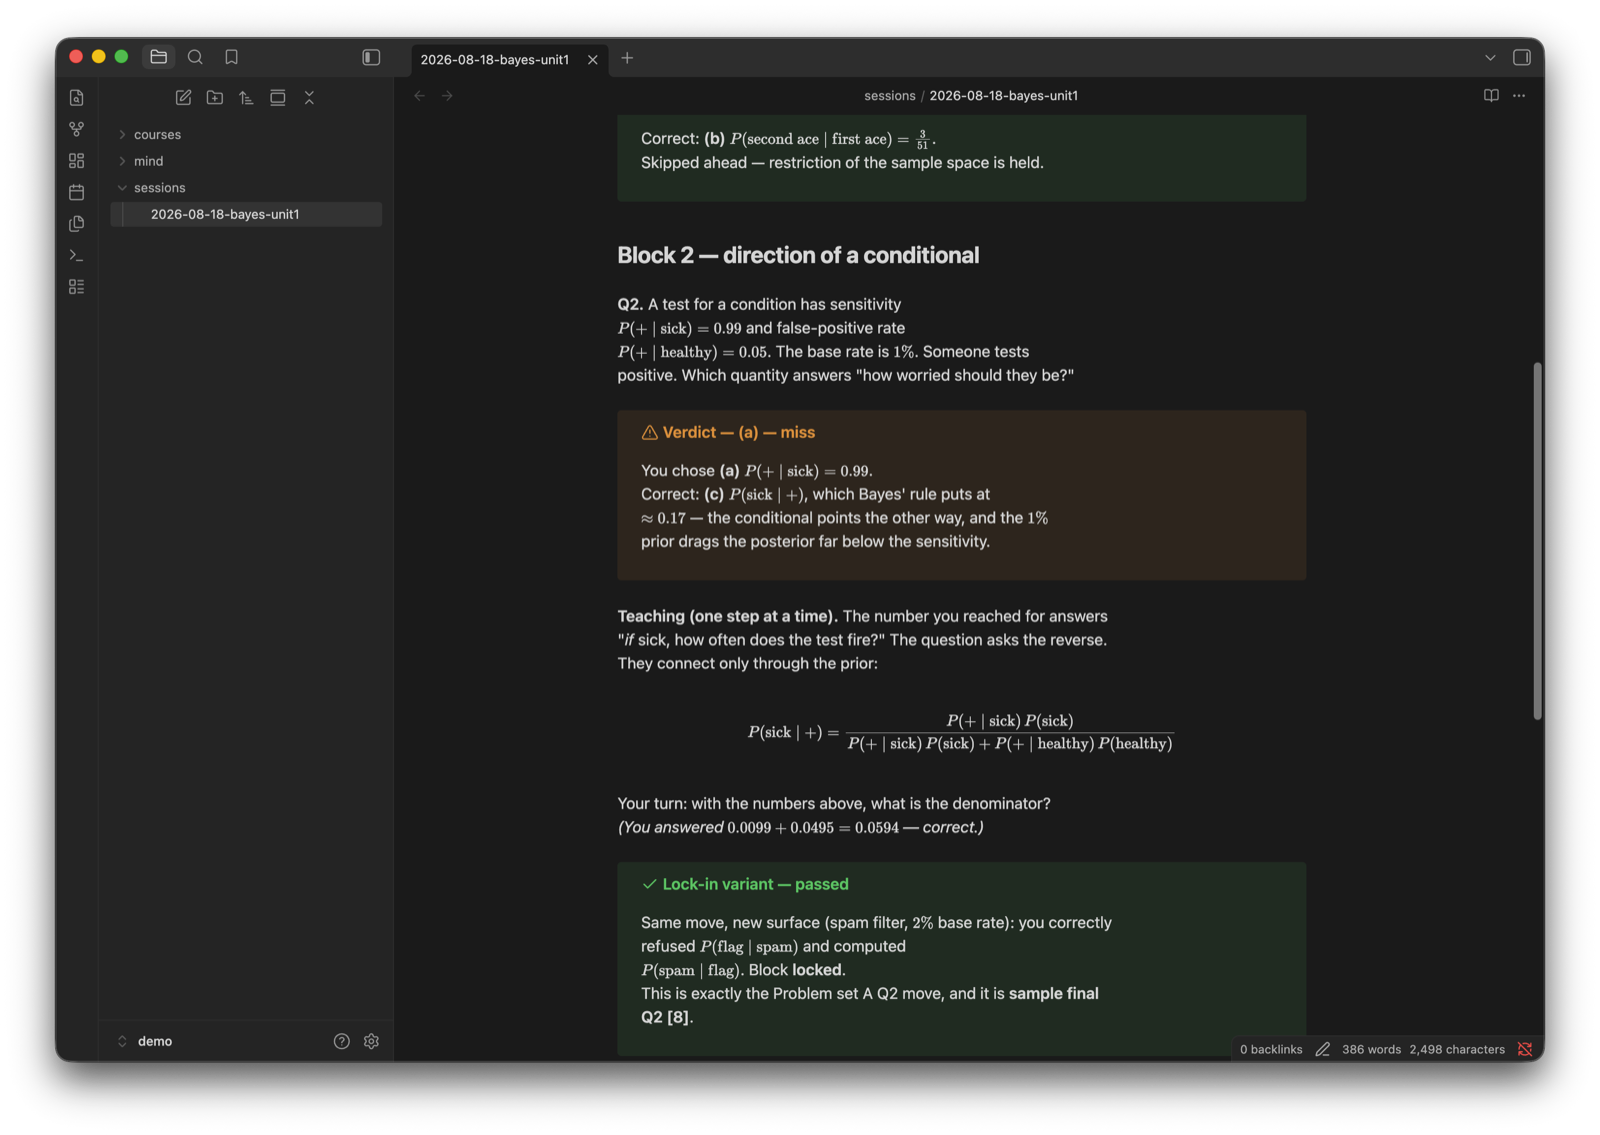Viewport: 1600px width, 1135px height.
Task: Click the green checkmark callout icon
Action: tap(649, 884)
